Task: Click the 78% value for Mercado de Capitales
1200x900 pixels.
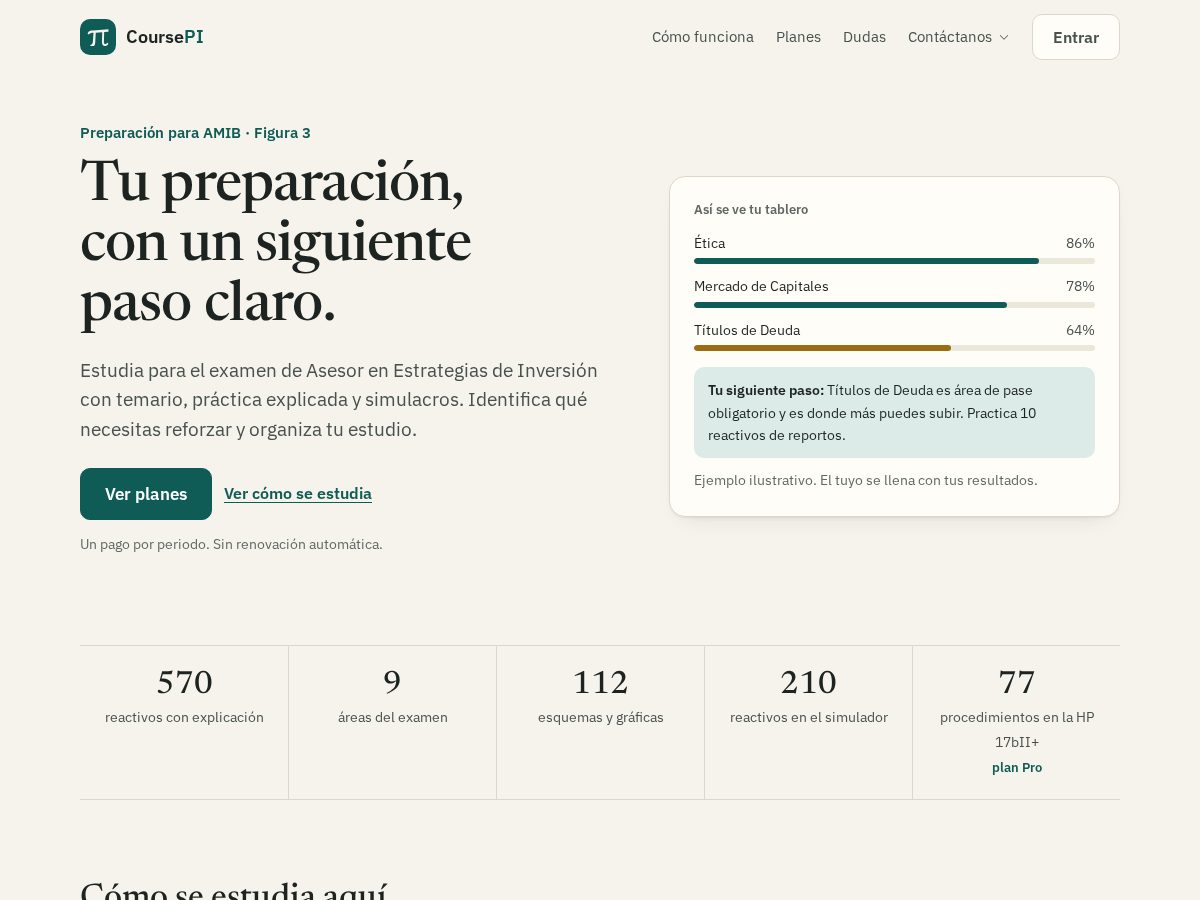Action: point(1080,286)
